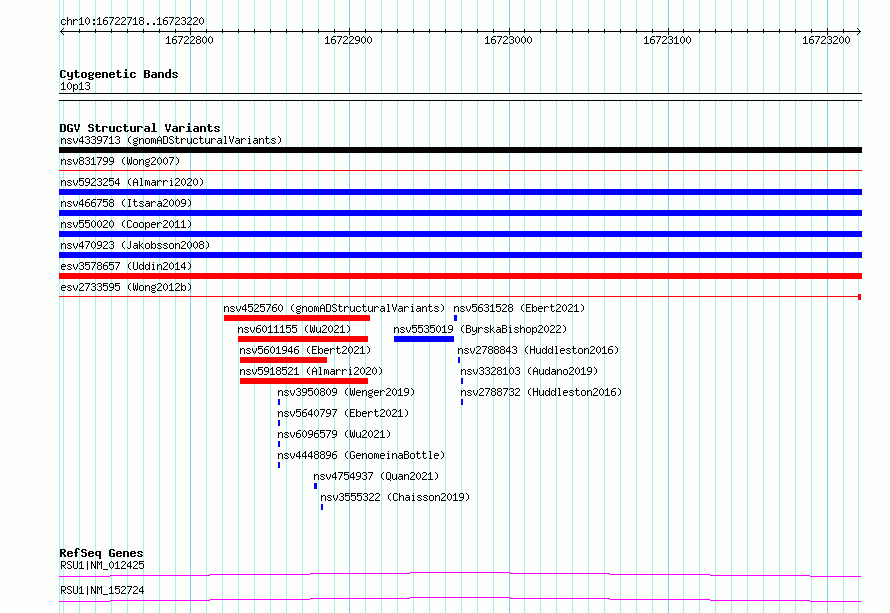Open esv2733595 (Wong2012b) label
This screenshot has height=613, width=890.
pos(126,287)
